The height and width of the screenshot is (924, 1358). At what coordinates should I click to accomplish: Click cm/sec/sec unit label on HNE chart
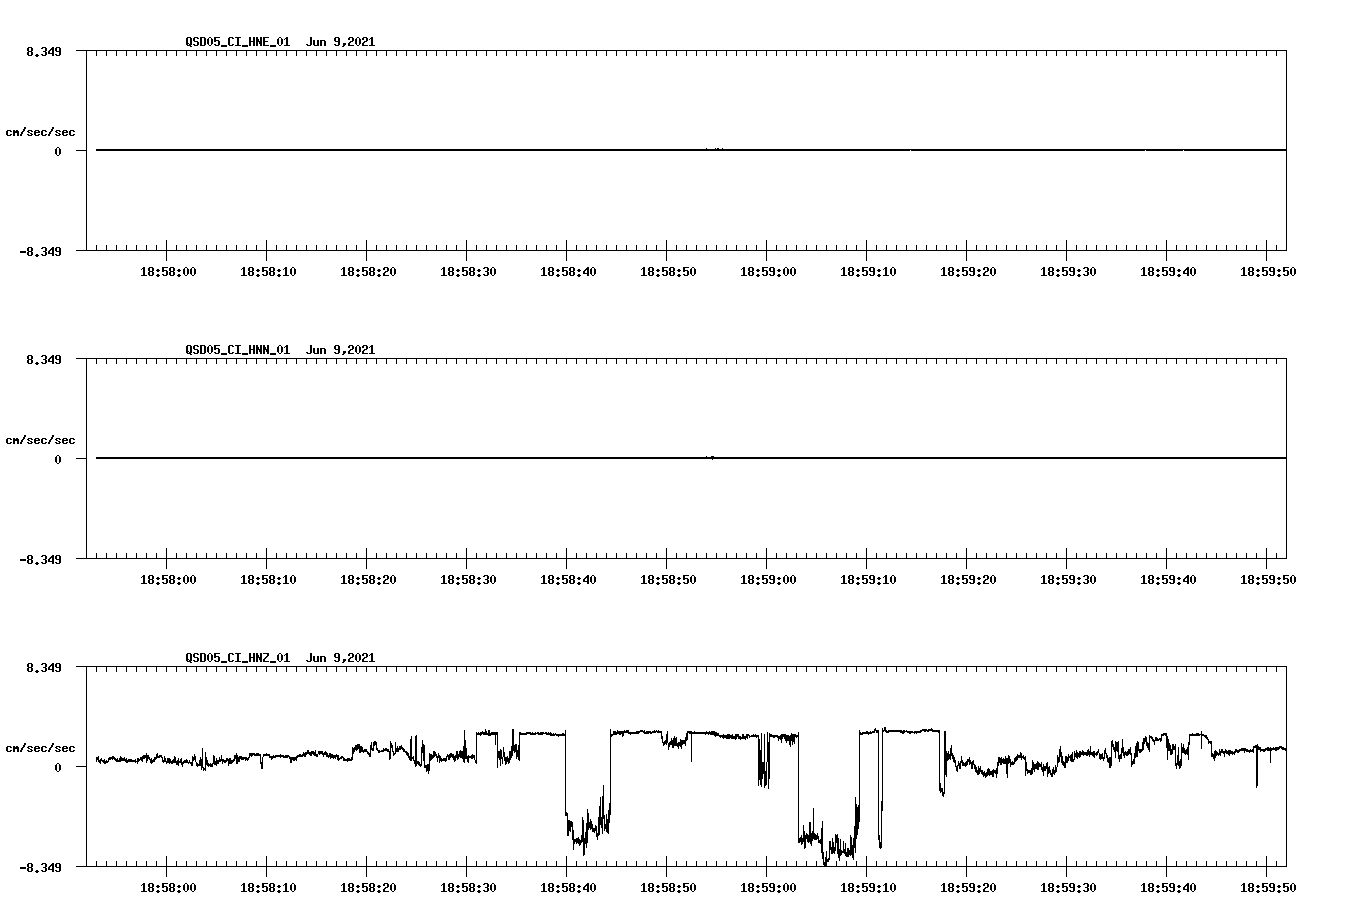click(40, 132)
